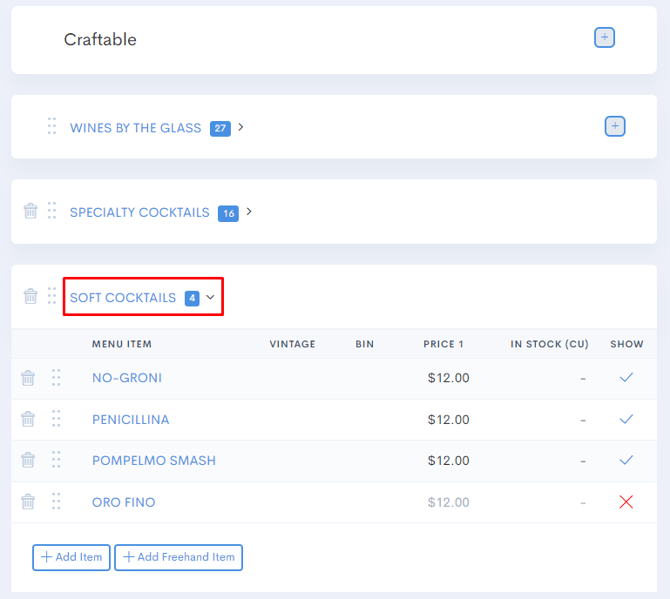Click the Menu Item column header

(x=122, y=344)
